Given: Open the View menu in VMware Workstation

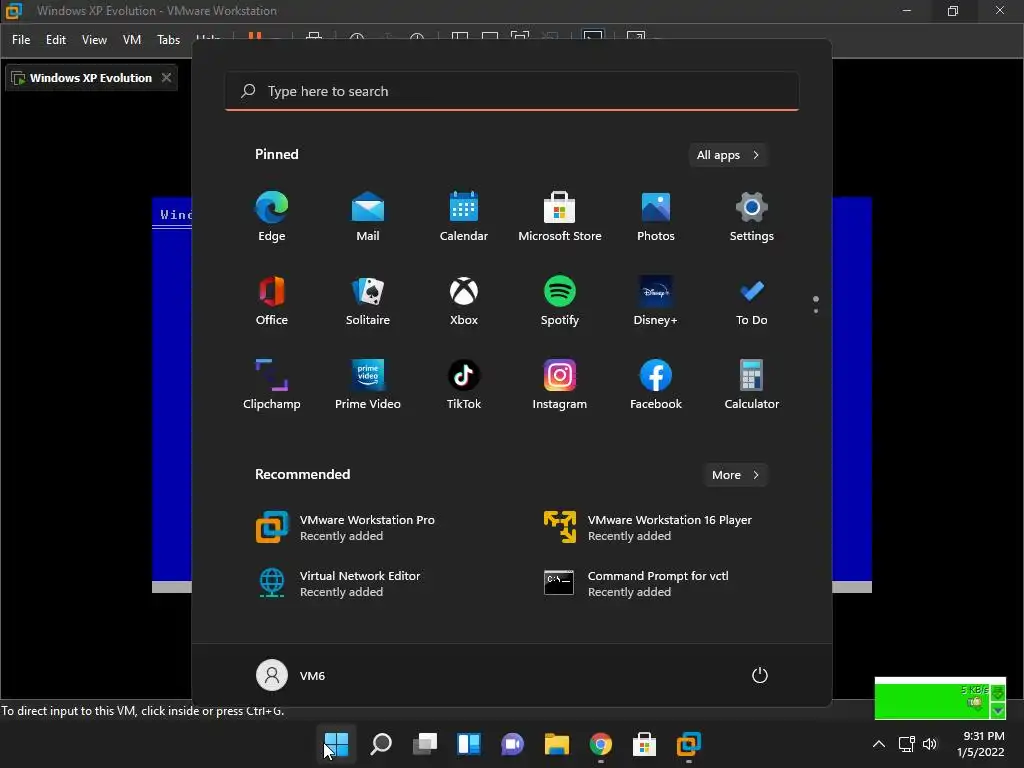Looking at the screenshot, I should [94, 40].
